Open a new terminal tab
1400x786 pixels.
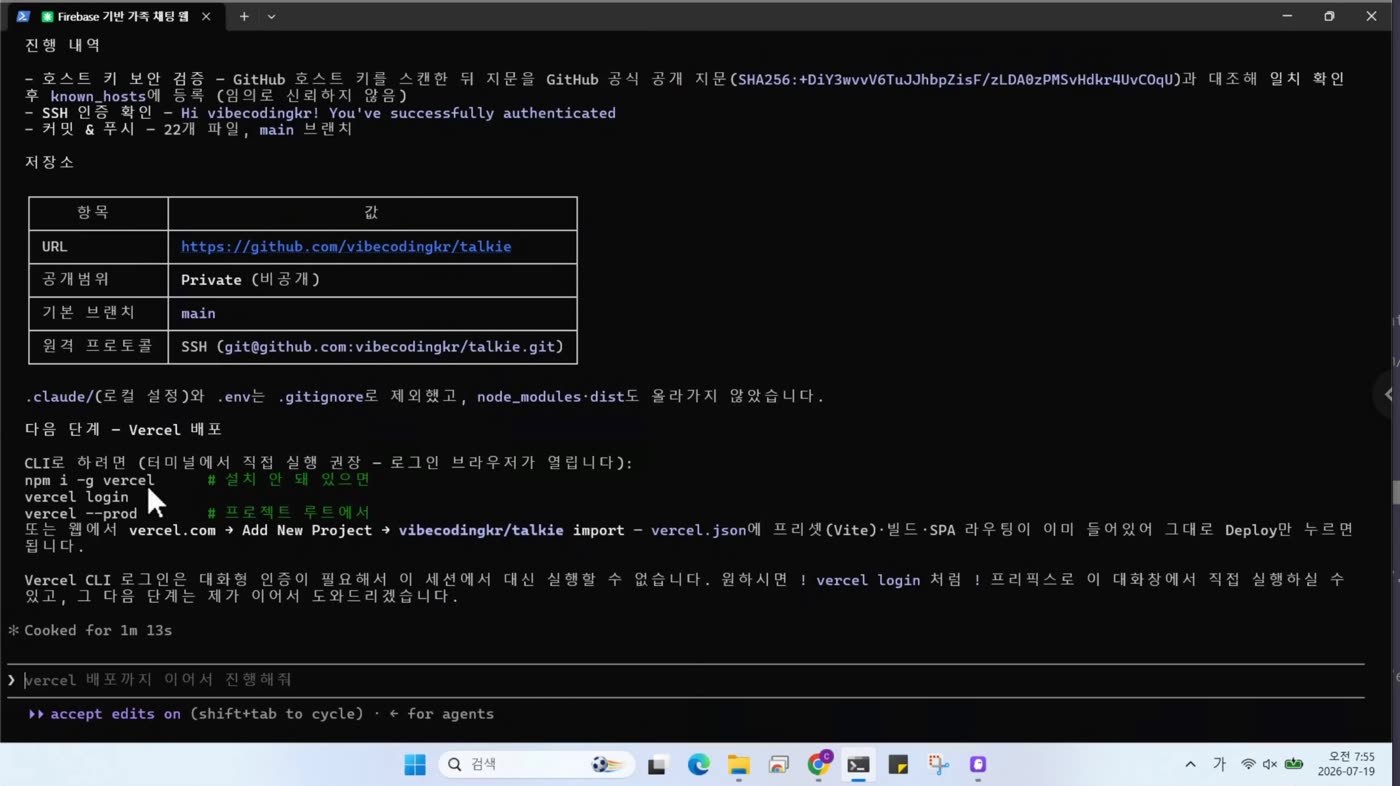pos(244,16)
